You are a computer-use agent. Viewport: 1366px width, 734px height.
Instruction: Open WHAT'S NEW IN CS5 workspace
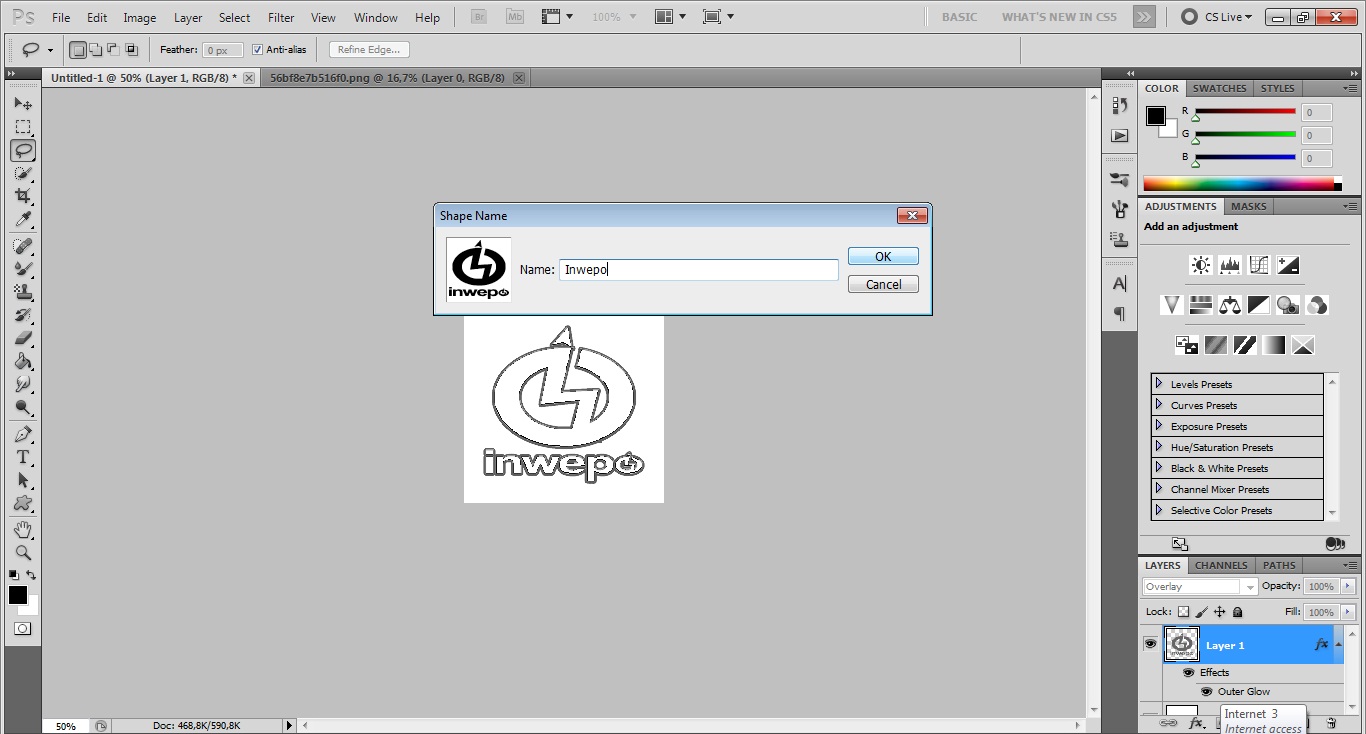click(1059, 17)
